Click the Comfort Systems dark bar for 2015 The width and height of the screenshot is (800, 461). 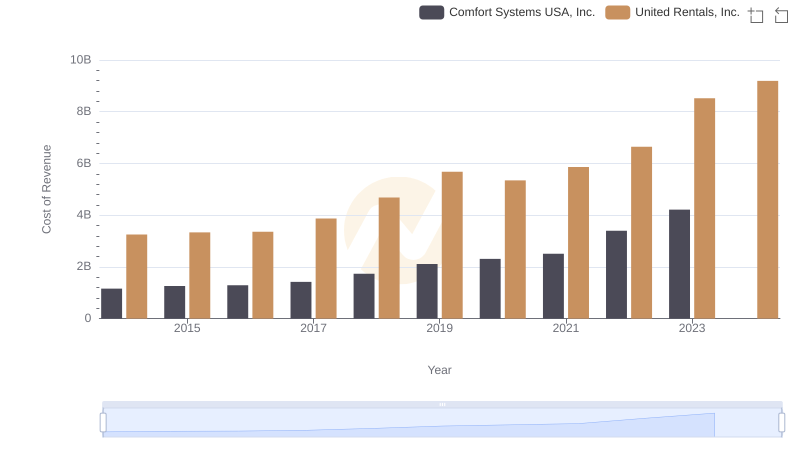coord(174,302)
